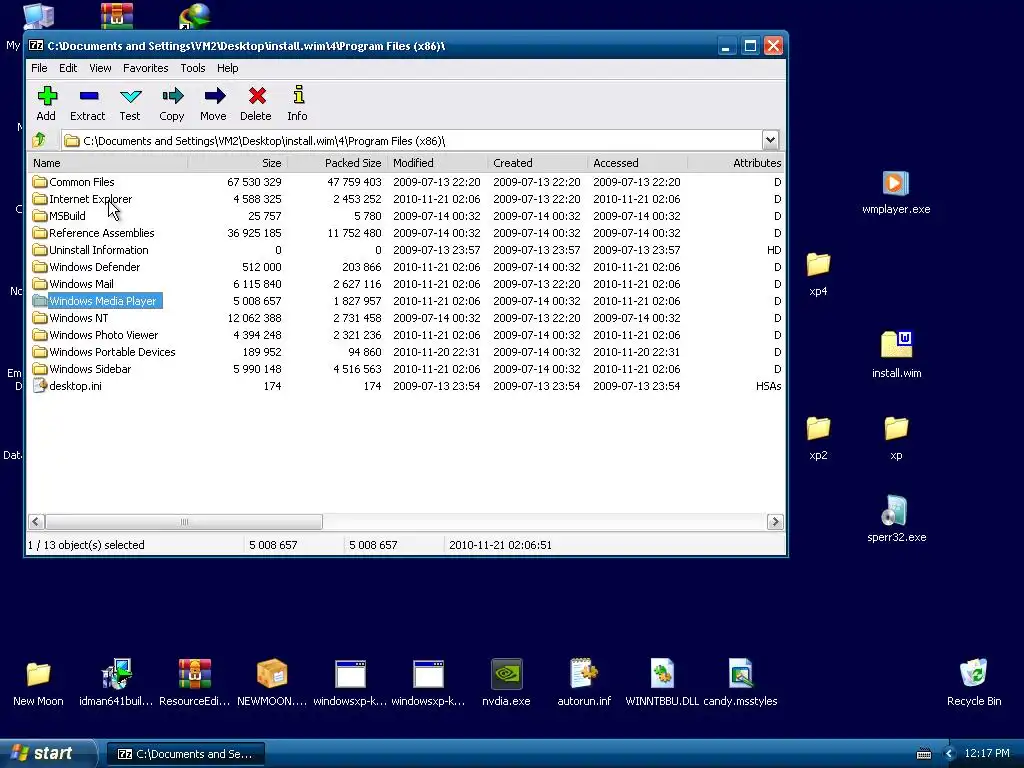The height and width of the screenshot is (768, 1024).
Task: Select the nvdia.exe desktop icon
Action: click(x=506, y=682)
